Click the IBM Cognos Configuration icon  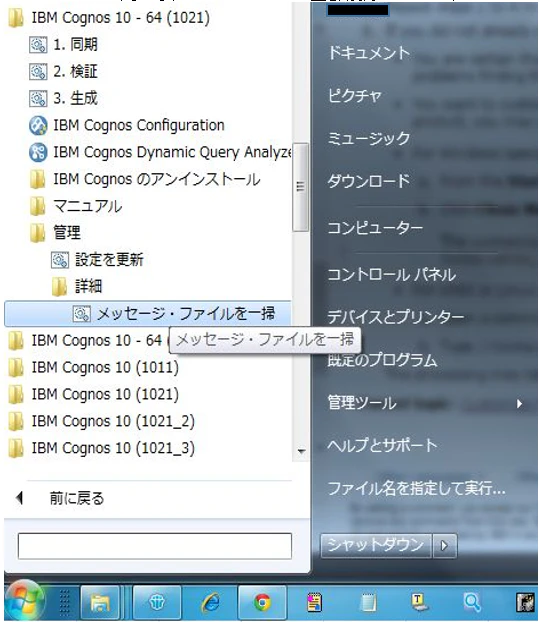click(x=38, y=125)
